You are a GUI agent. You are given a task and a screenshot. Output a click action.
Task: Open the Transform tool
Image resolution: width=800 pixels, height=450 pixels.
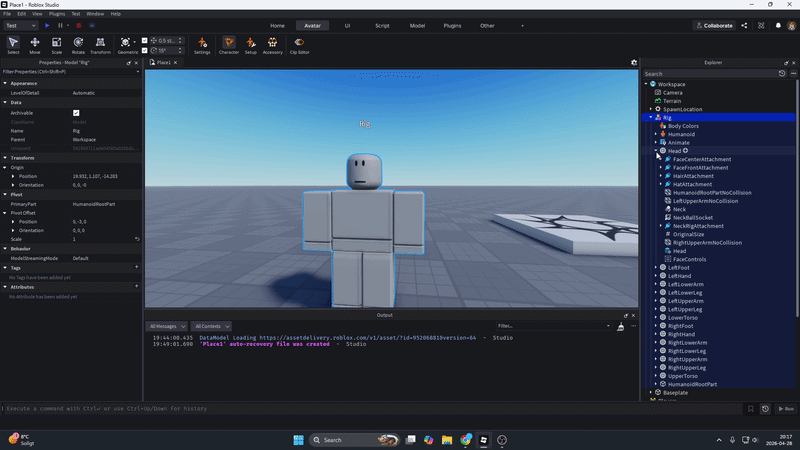point(101,45)
